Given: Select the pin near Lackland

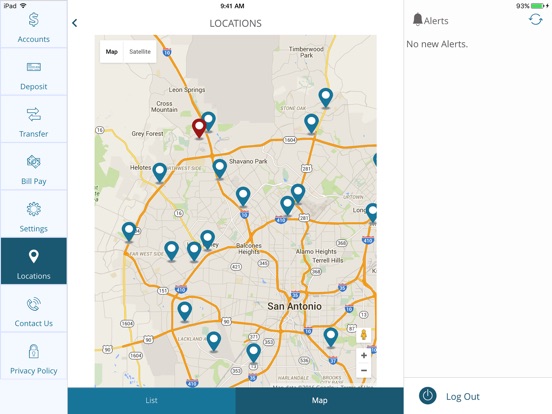Looking at the screenshot, I should click(214, 341).
